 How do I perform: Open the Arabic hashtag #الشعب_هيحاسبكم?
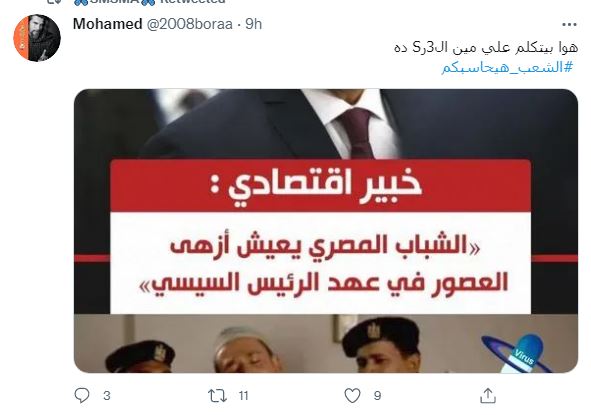click(x=507, y=67)
